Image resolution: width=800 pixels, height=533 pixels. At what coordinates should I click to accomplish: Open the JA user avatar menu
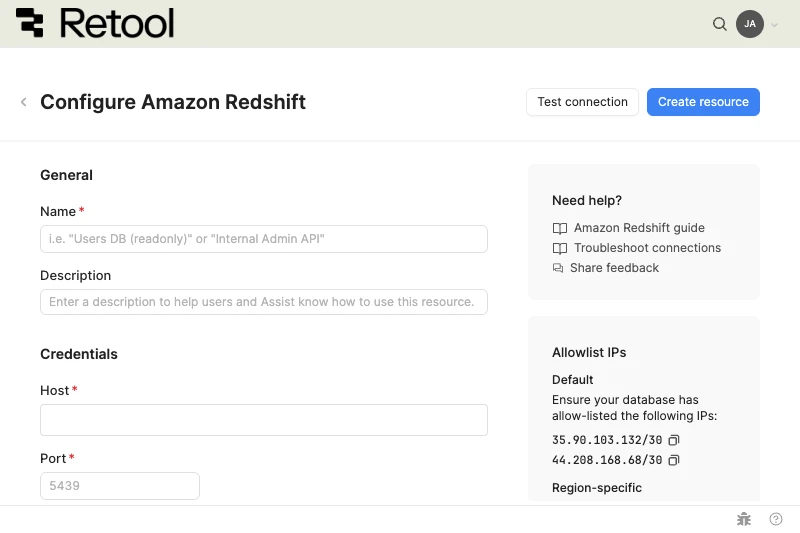(x=749, y=24)
